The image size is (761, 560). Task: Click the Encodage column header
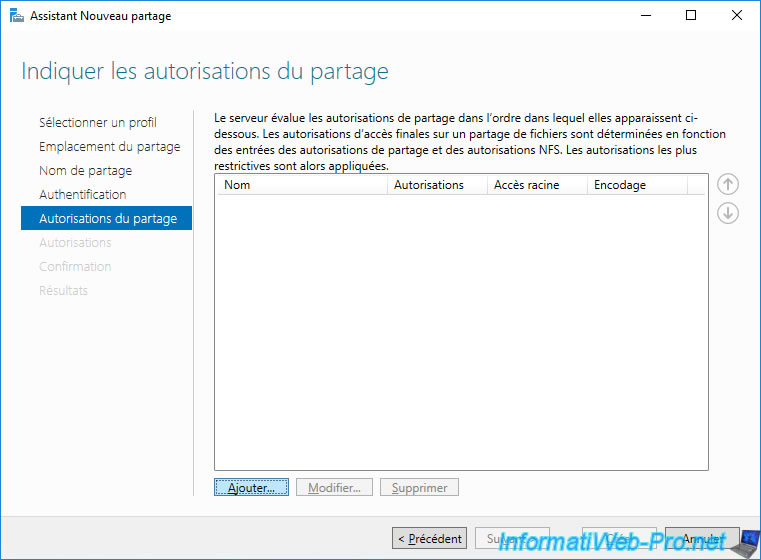[x=636, y=185]
